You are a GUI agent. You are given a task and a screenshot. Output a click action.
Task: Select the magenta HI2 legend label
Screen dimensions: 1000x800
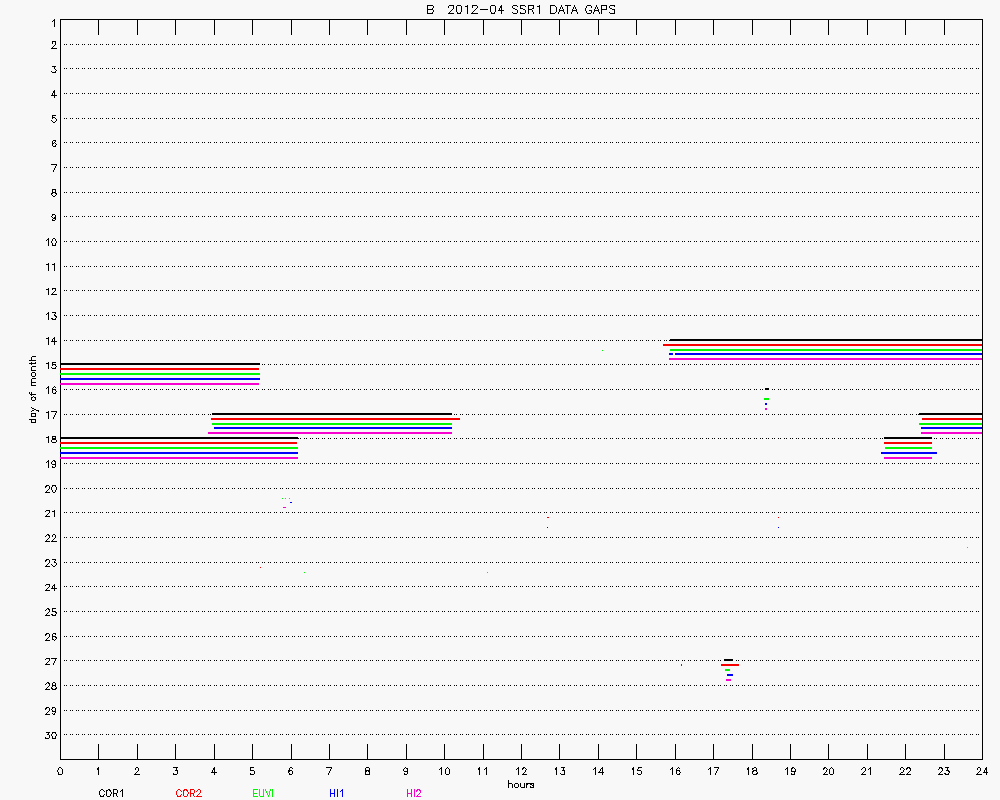coord(414,793)
